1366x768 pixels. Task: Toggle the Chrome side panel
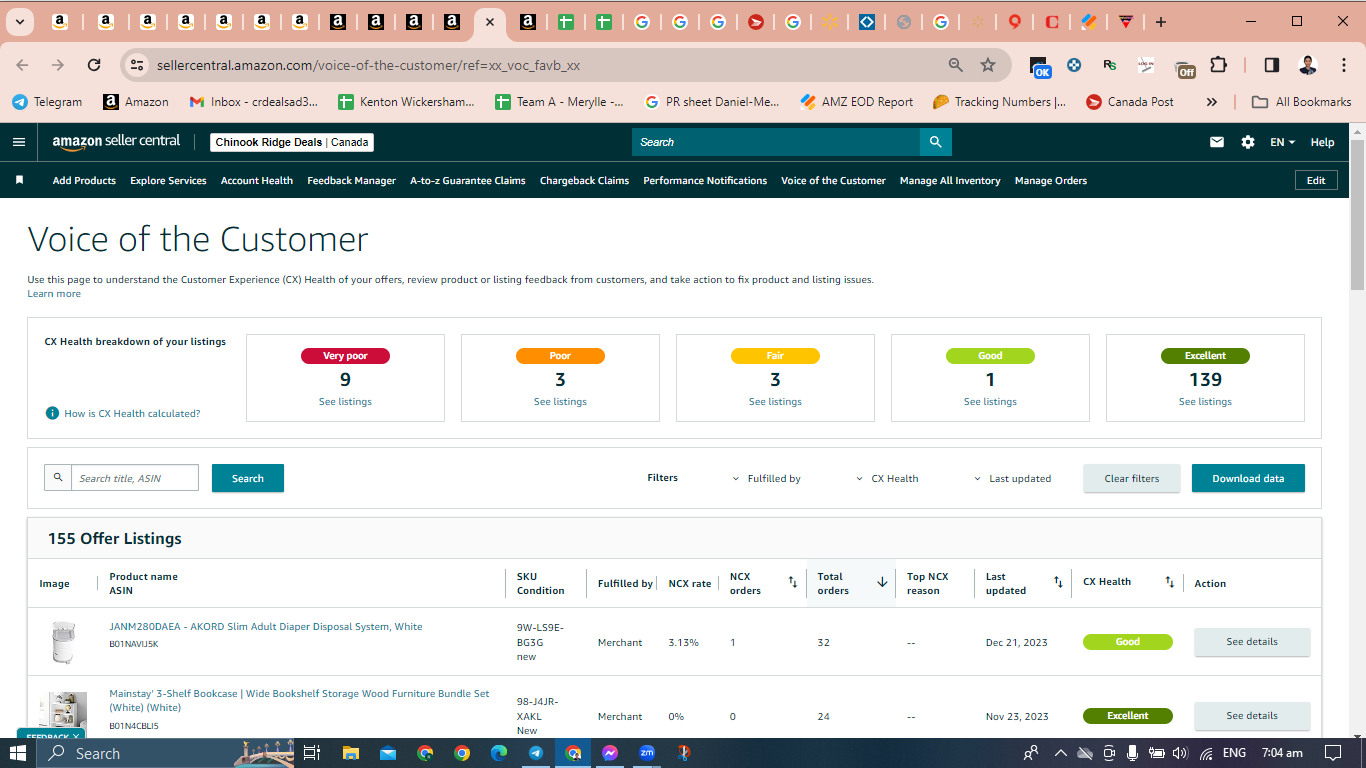1272,65
